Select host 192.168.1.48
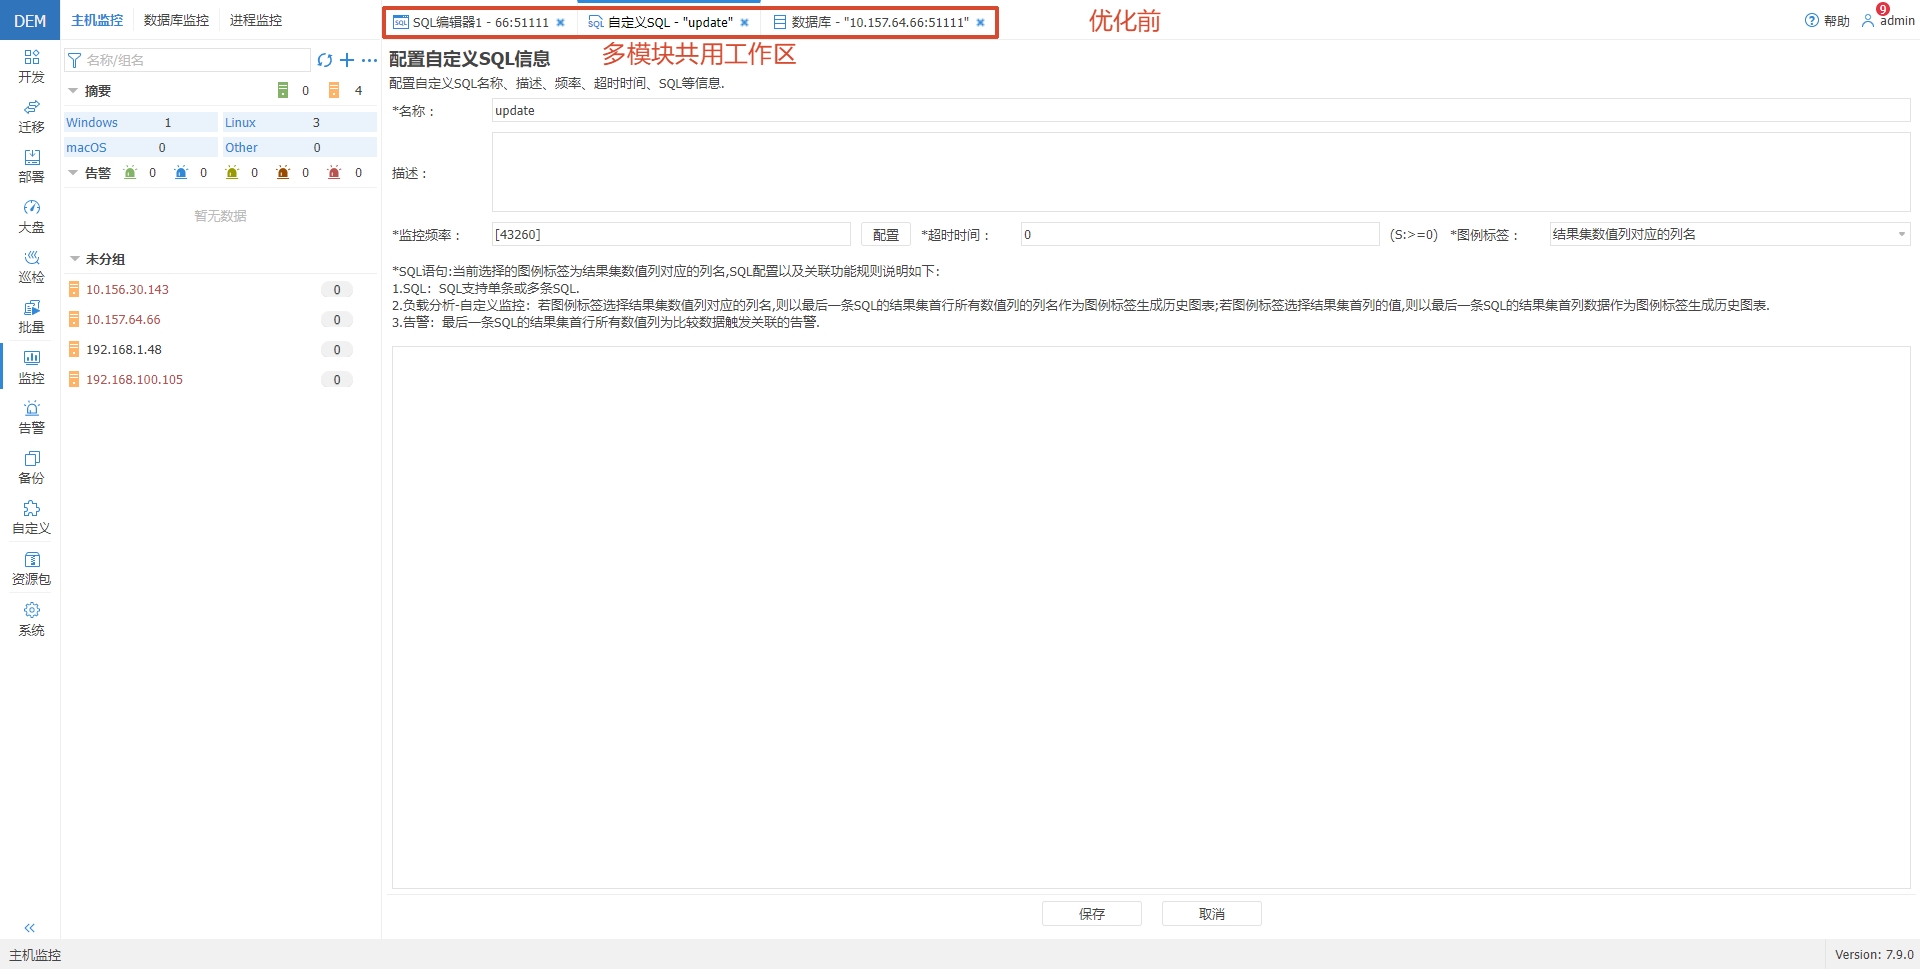The width and height of the screenshot is (1920, 969). (x=123, y=349)
